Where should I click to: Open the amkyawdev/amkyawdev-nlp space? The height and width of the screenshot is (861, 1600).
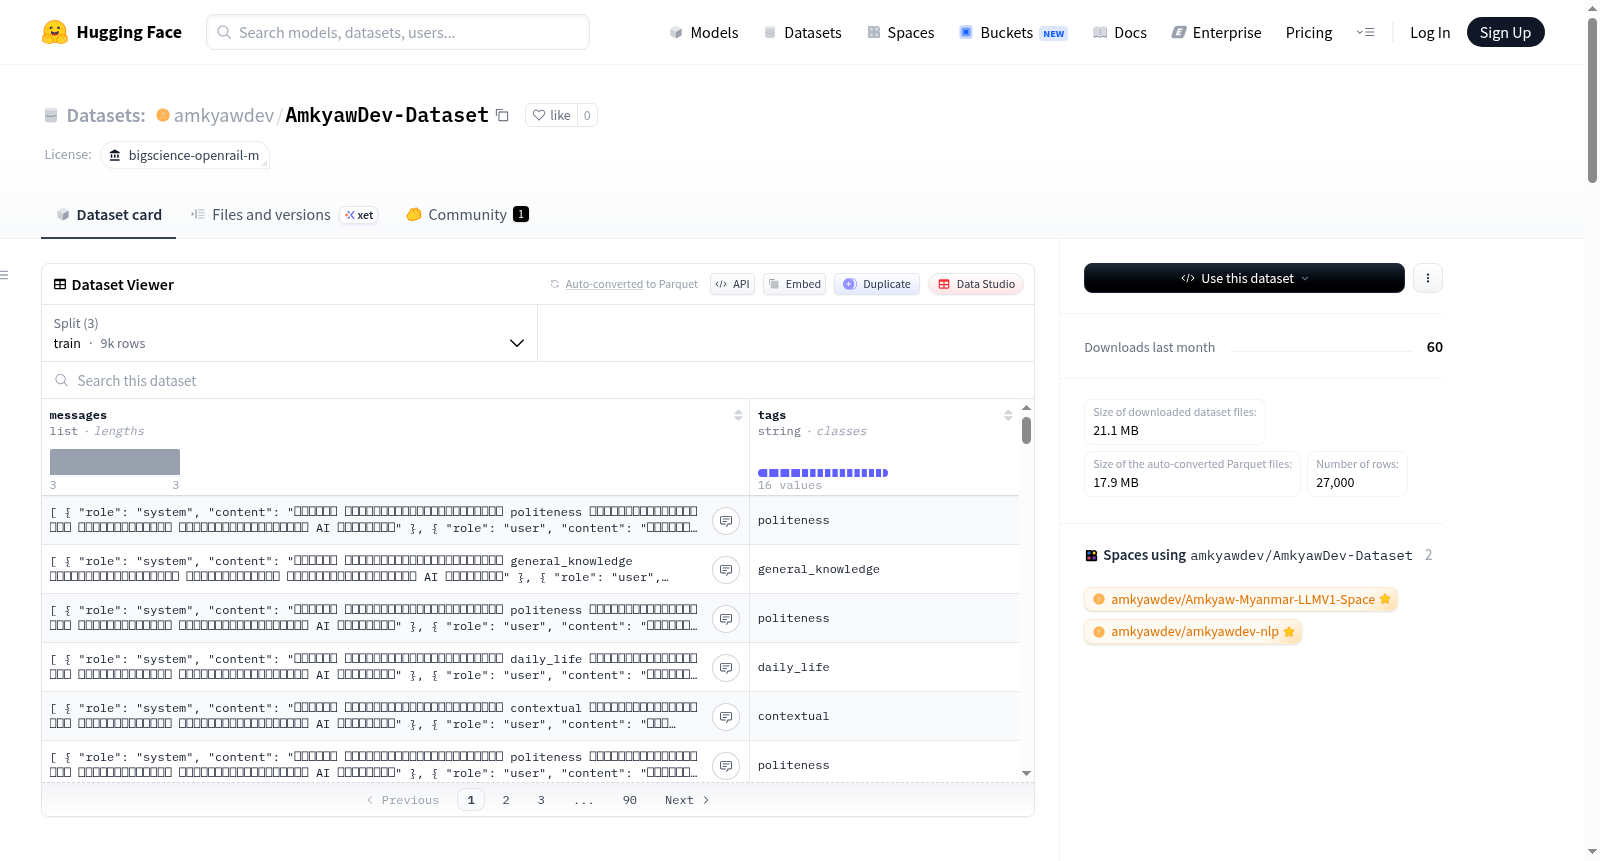tap(1193, 631)
